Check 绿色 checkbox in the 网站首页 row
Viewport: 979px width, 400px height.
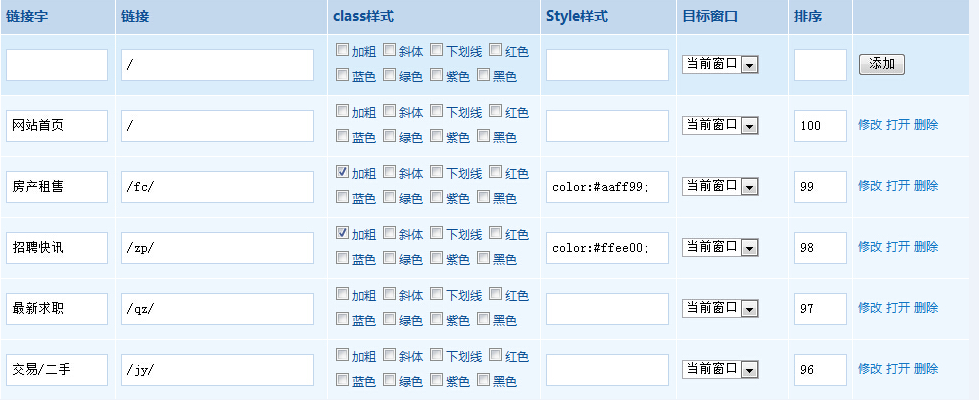tap(390, 135)
